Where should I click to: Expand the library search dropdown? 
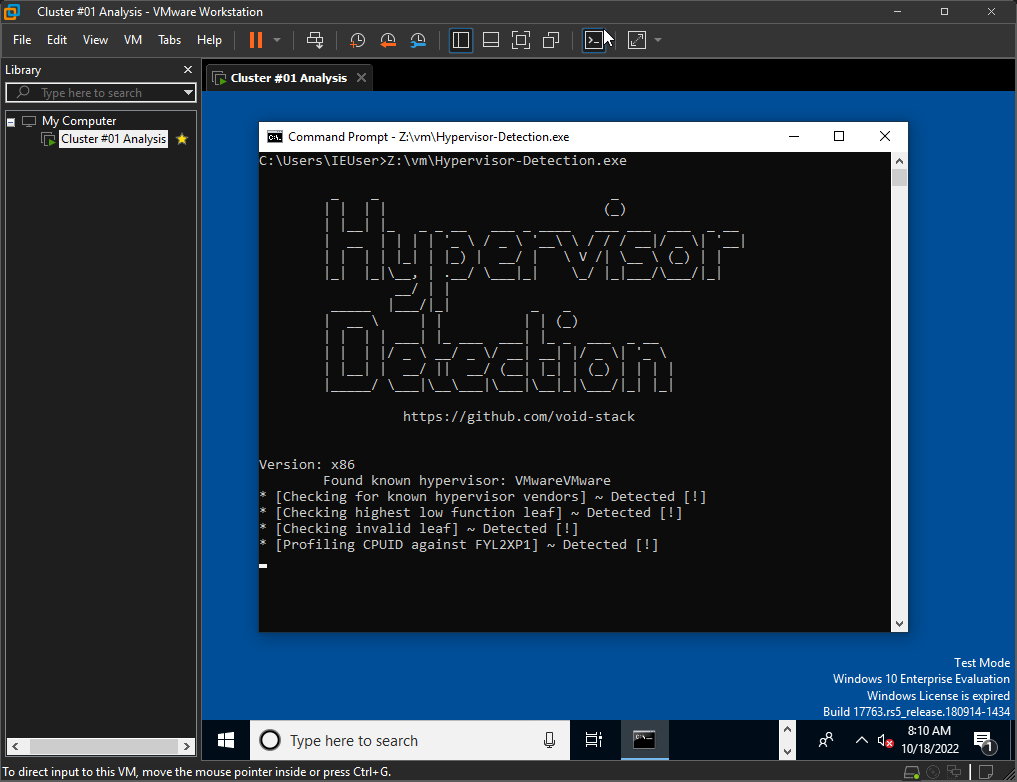tap(188, 93)
